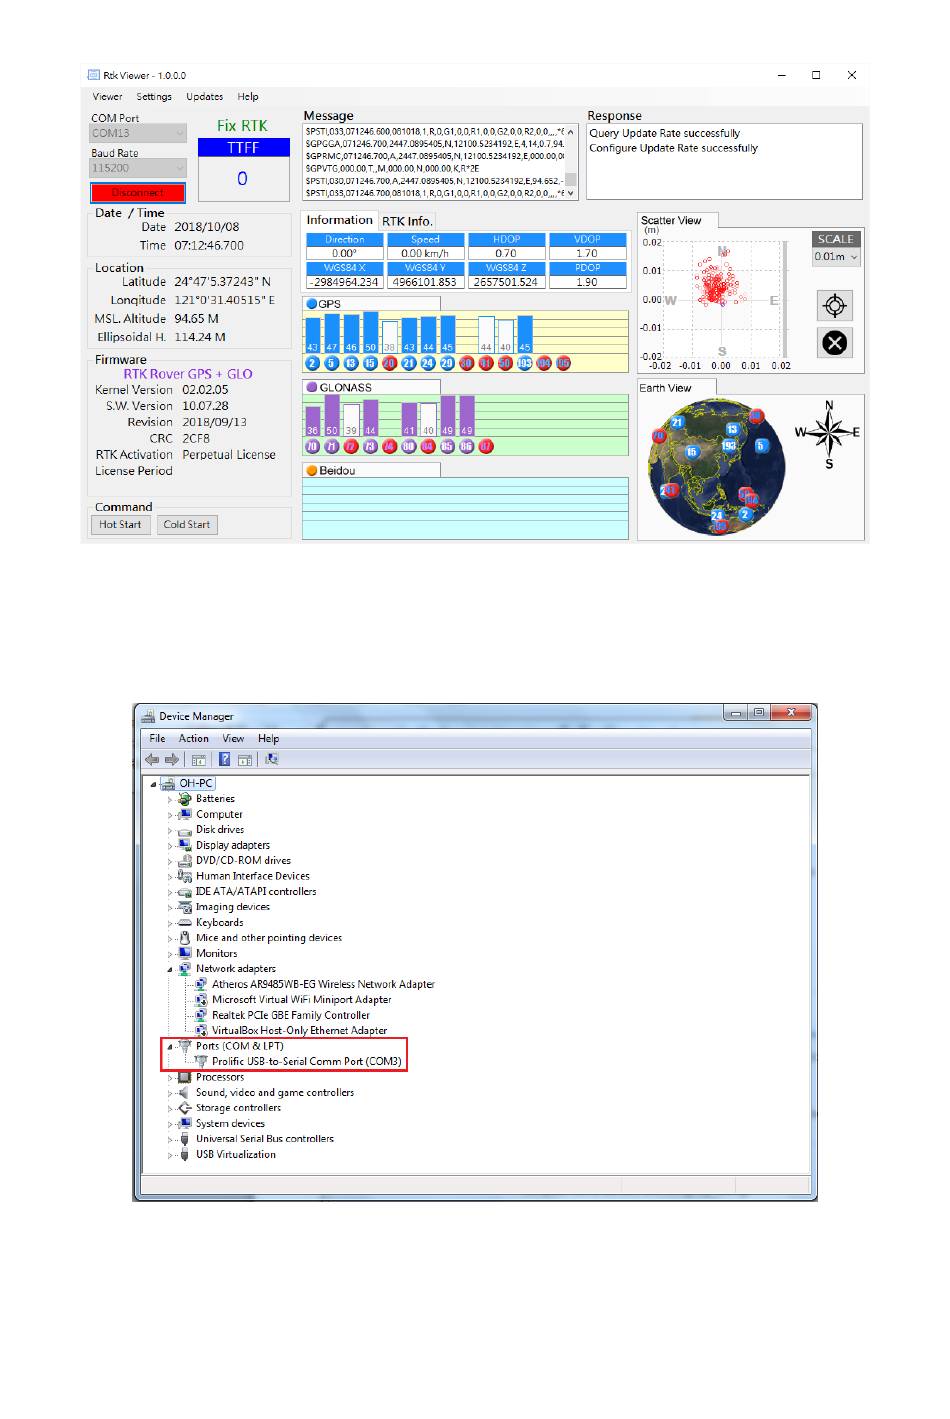Click the Message box scrollbar up arrow

point(571,130)
